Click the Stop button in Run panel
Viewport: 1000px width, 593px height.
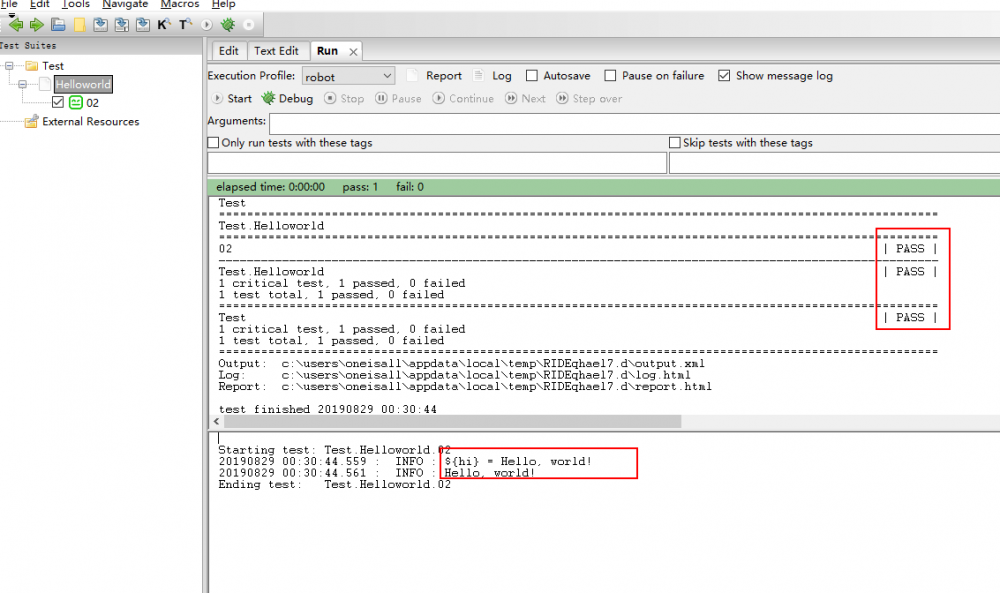point(344,98)
